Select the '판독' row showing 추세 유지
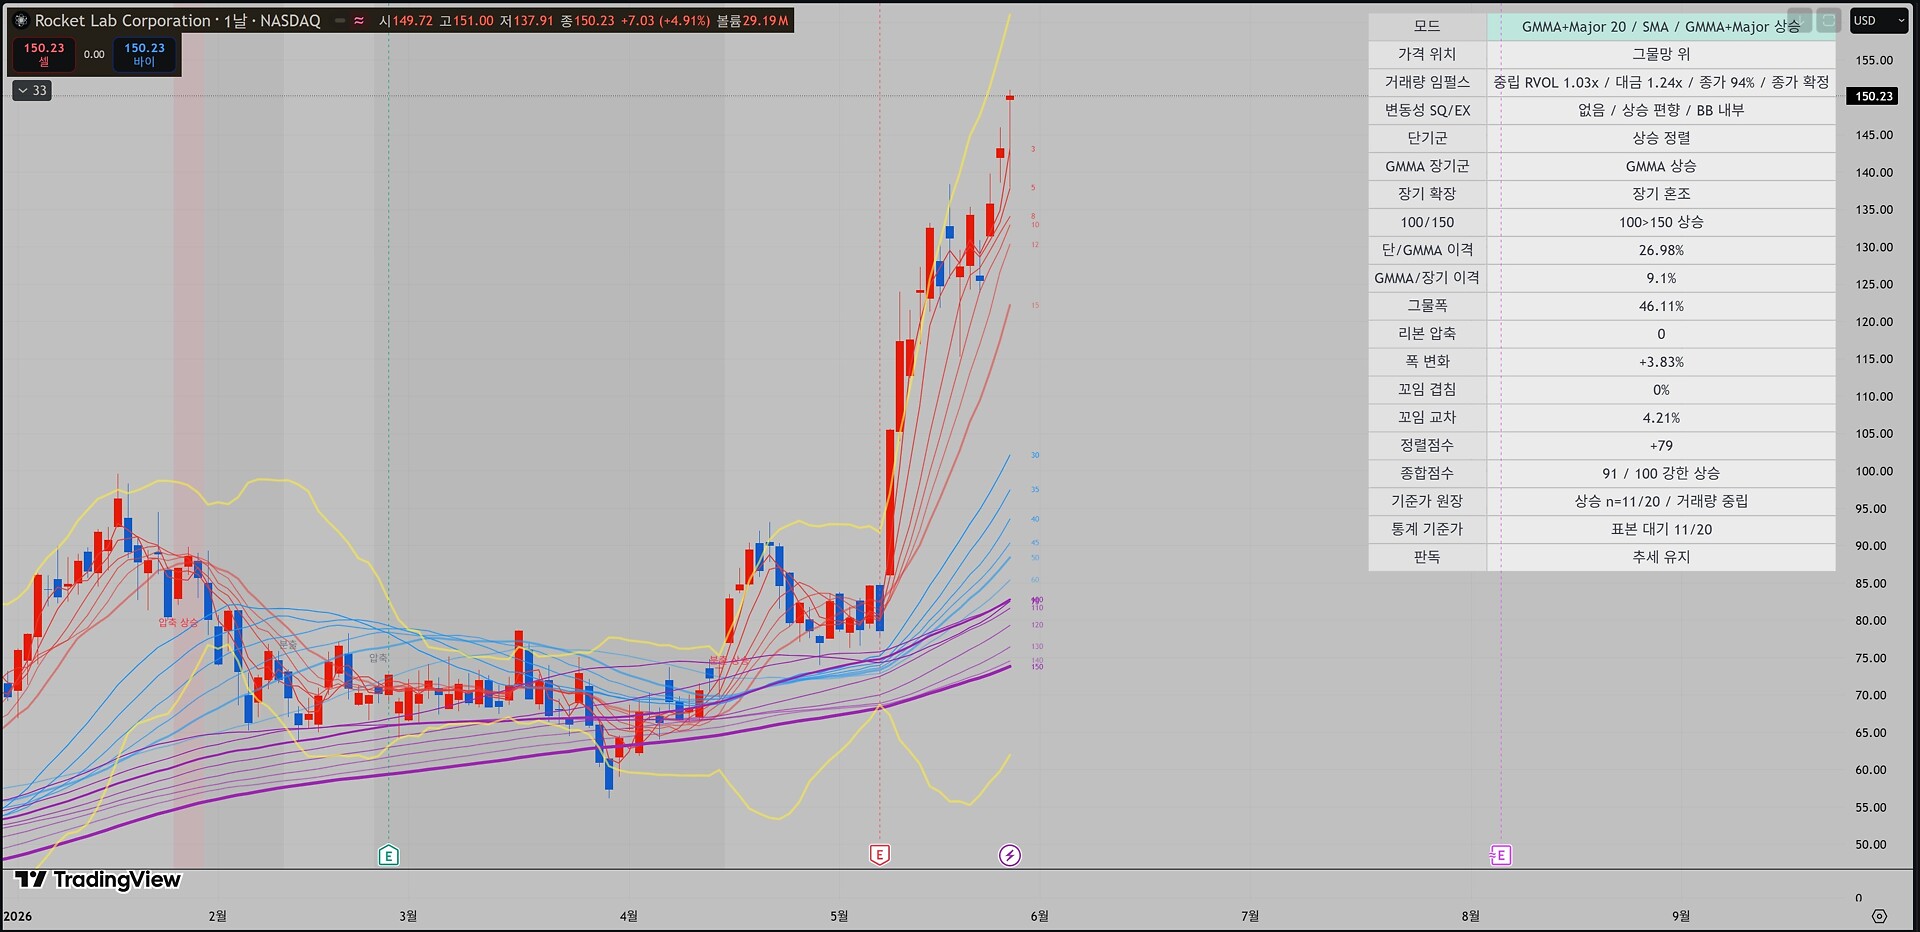The width and height of the screenshot is (1920, 932). tap(1602, 557)
